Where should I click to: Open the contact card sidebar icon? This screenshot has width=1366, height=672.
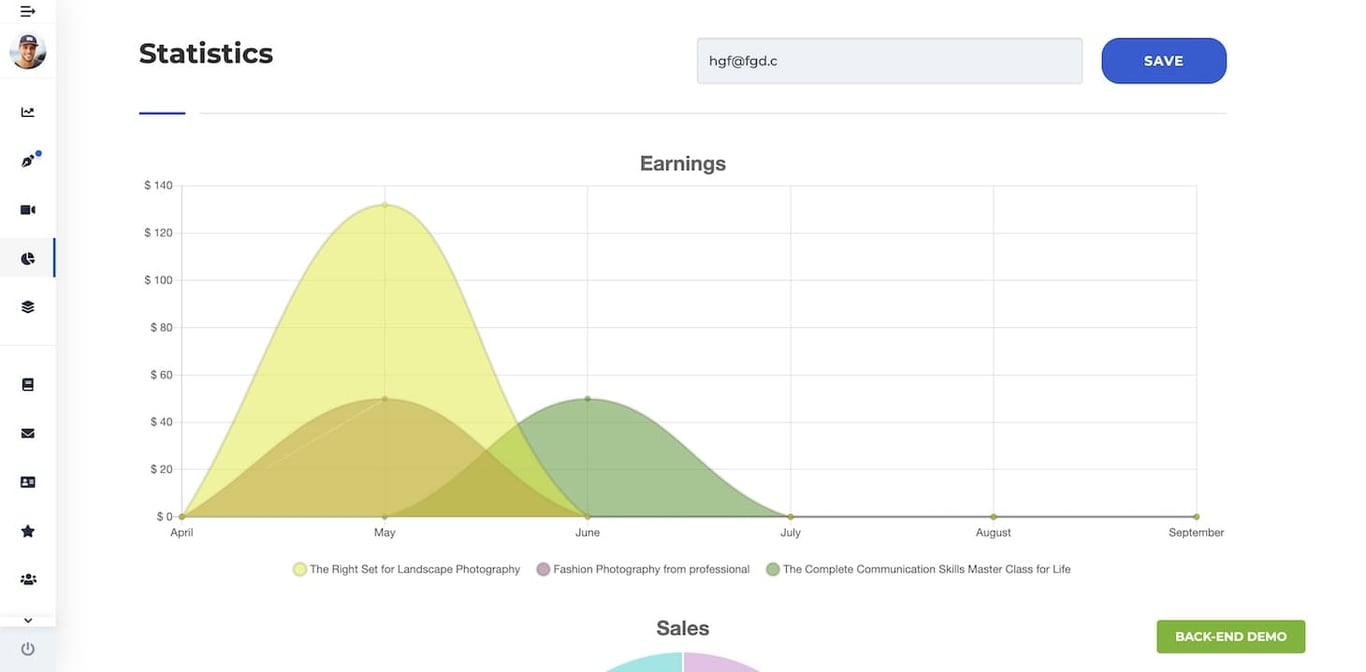click(27, 482)
